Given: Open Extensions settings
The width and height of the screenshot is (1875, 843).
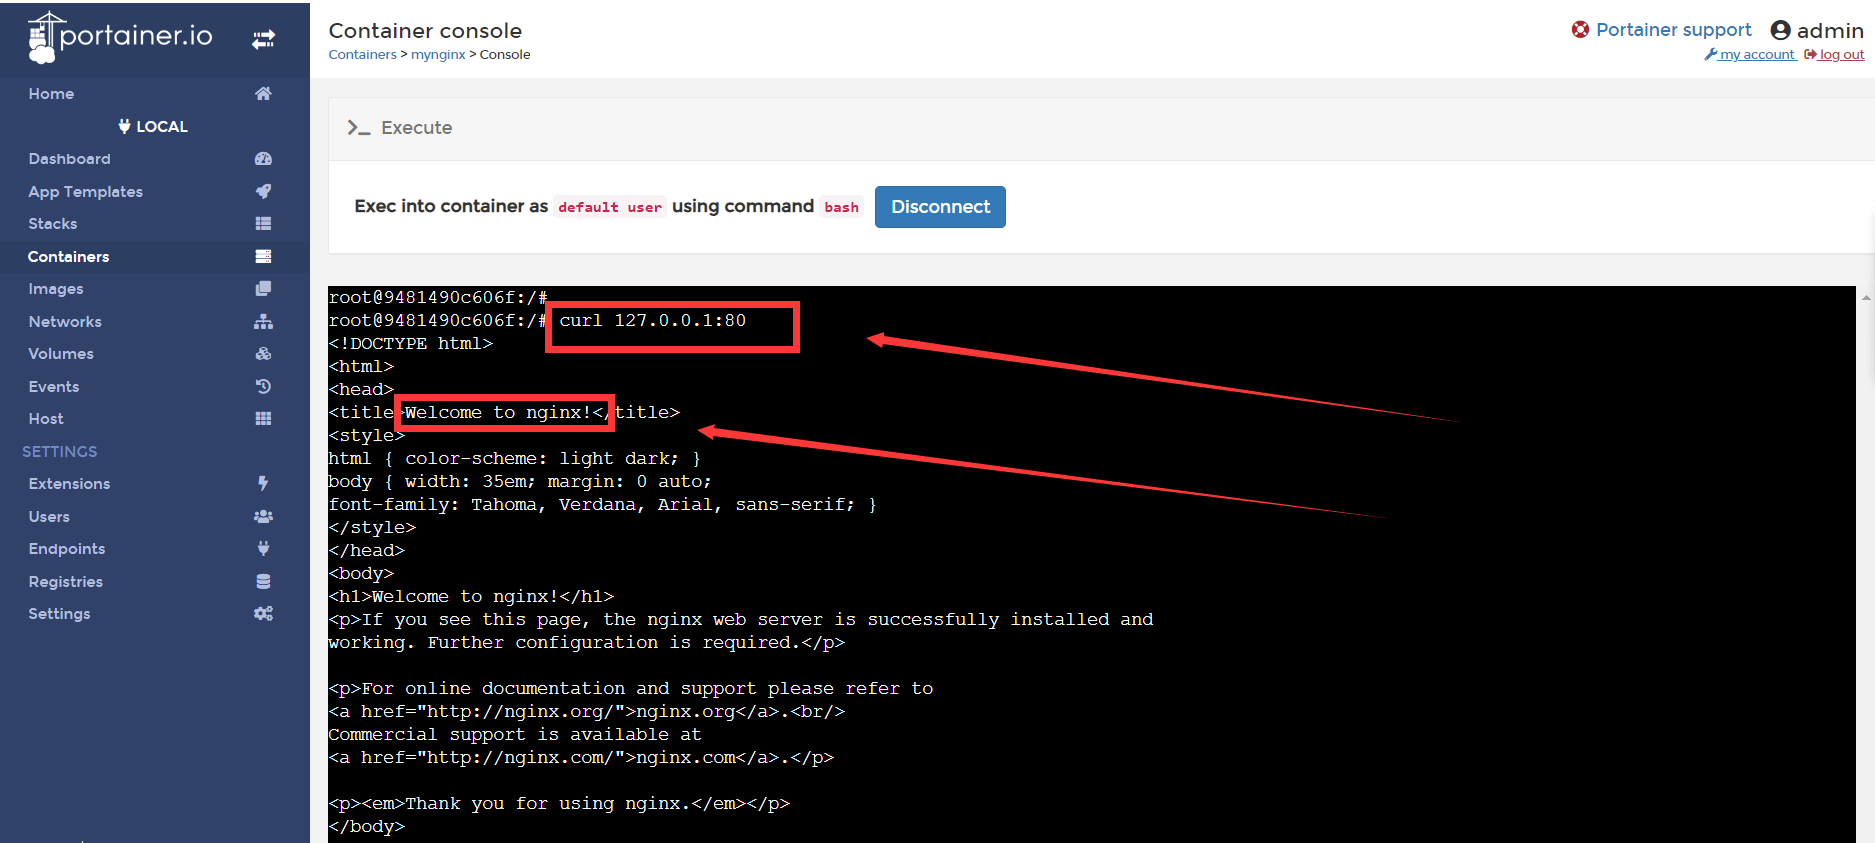Looking at the screenshot, I should [69, 483].
